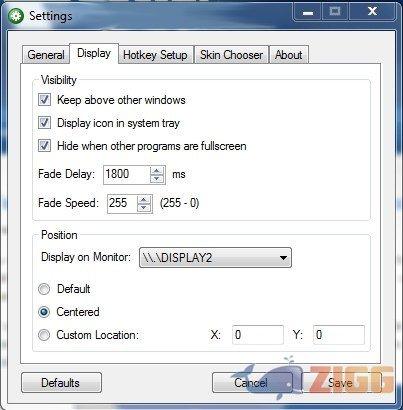Focus the X coordinate input field
Viewport: 403px width, 410px height.
[258, 335]
